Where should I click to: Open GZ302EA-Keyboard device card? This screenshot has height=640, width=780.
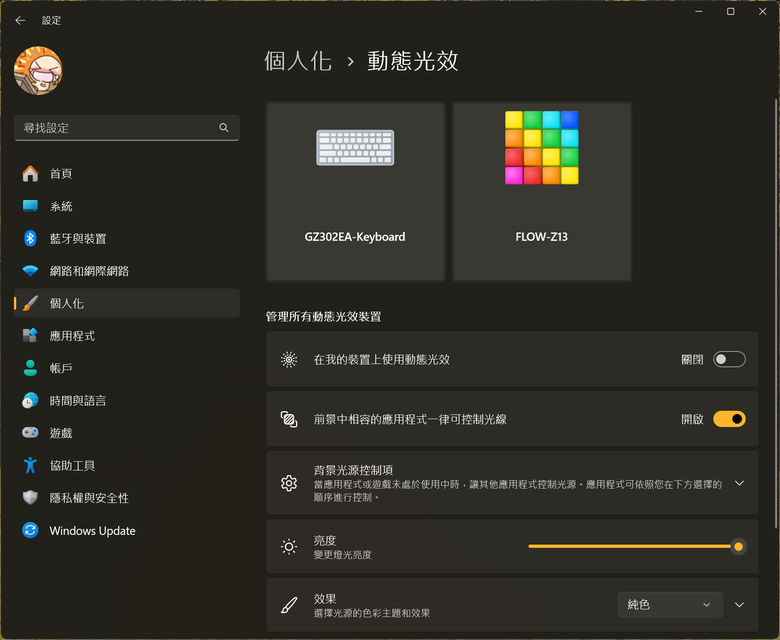[355, 192]
